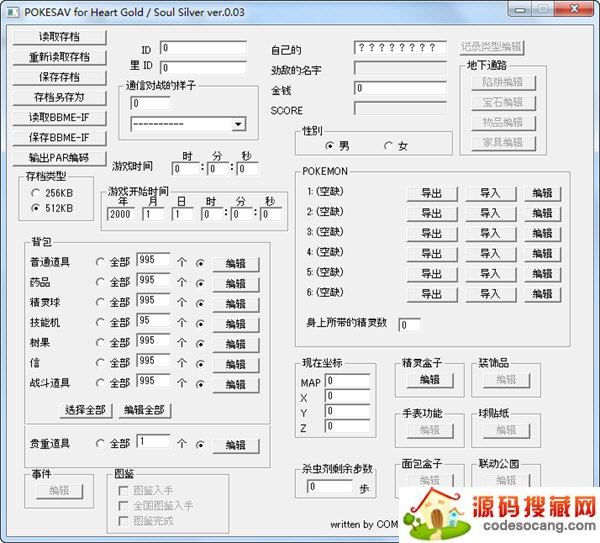Screen dimensions: 600x543
Task: Click the MAP coordinate field
Action: pos(347,381)
